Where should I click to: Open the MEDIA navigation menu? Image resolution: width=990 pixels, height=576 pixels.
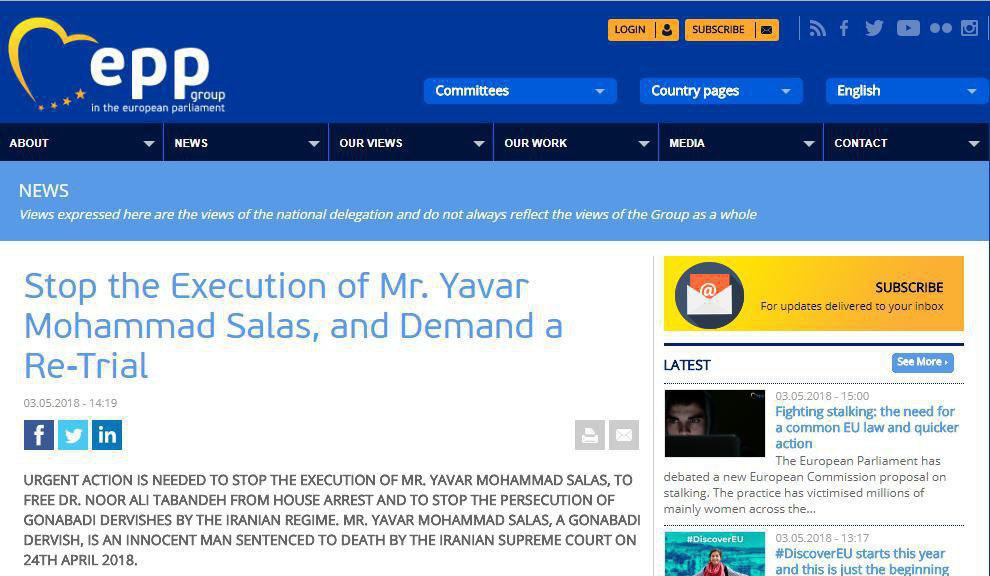tap(740, 143)
